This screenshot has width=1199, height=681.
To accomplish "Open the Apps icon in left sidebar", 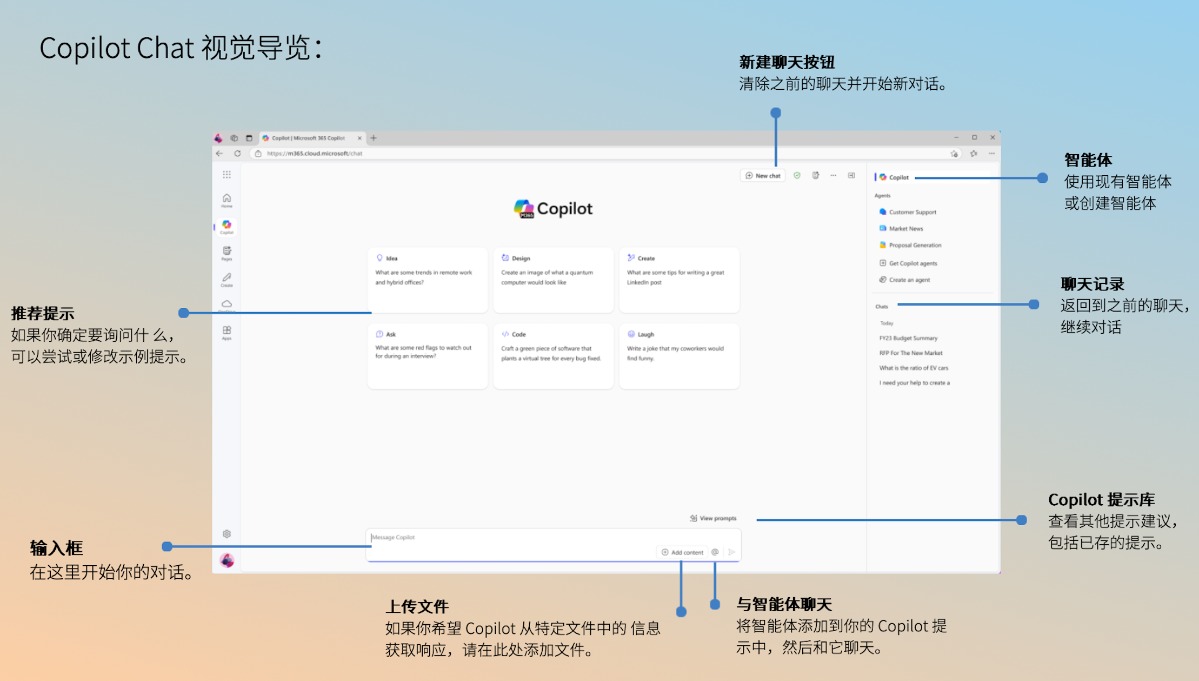I will [x=227, y=332].
